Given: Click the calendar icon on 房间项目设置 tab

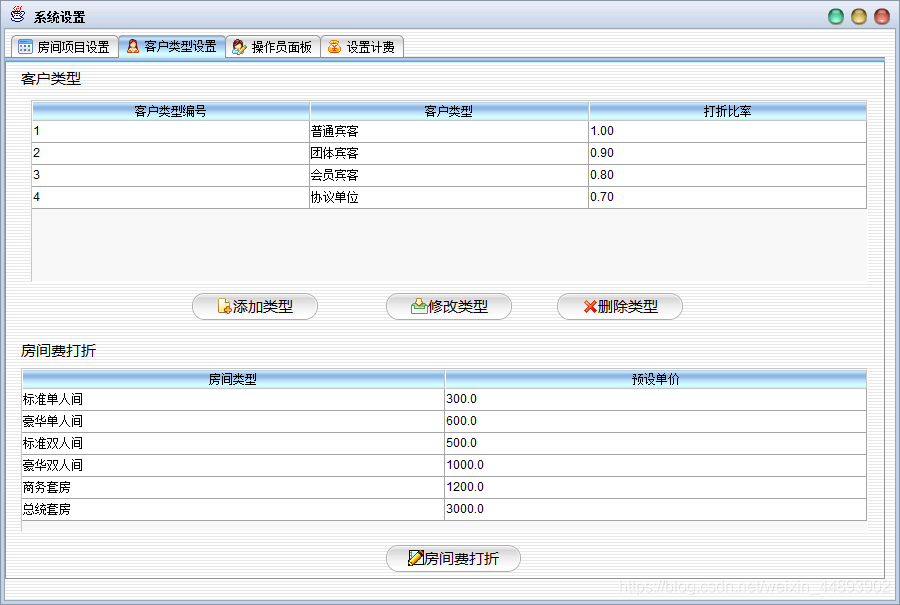Looking at the screenshot, I should (x=25, y=46).
